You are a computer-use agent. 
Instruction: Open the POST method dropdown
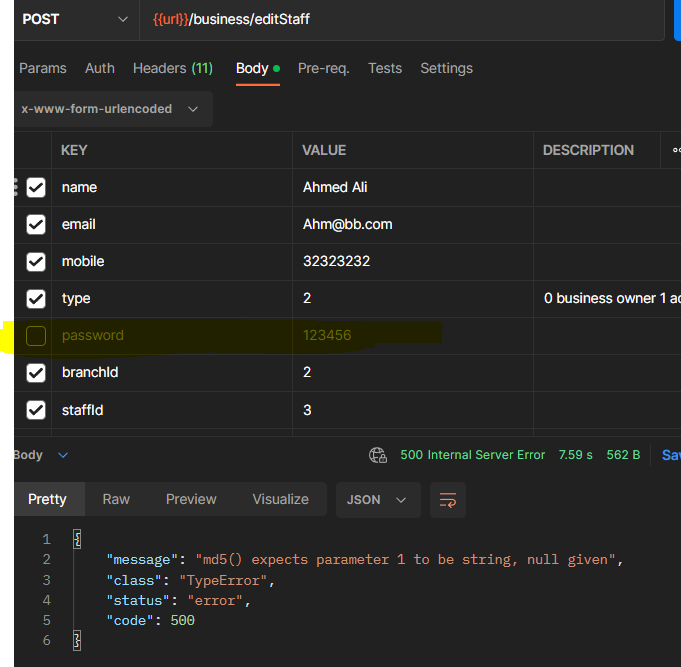(75, 19)
